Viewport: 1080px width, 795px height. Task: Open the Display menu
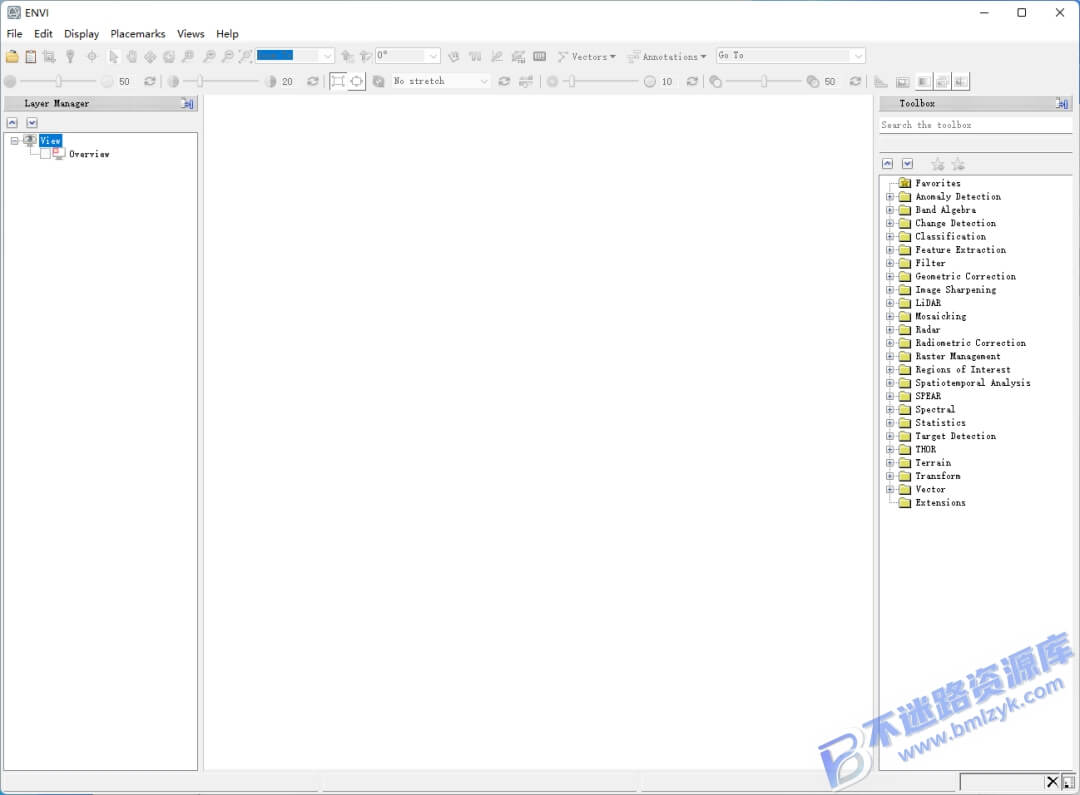tap(81, 34)
